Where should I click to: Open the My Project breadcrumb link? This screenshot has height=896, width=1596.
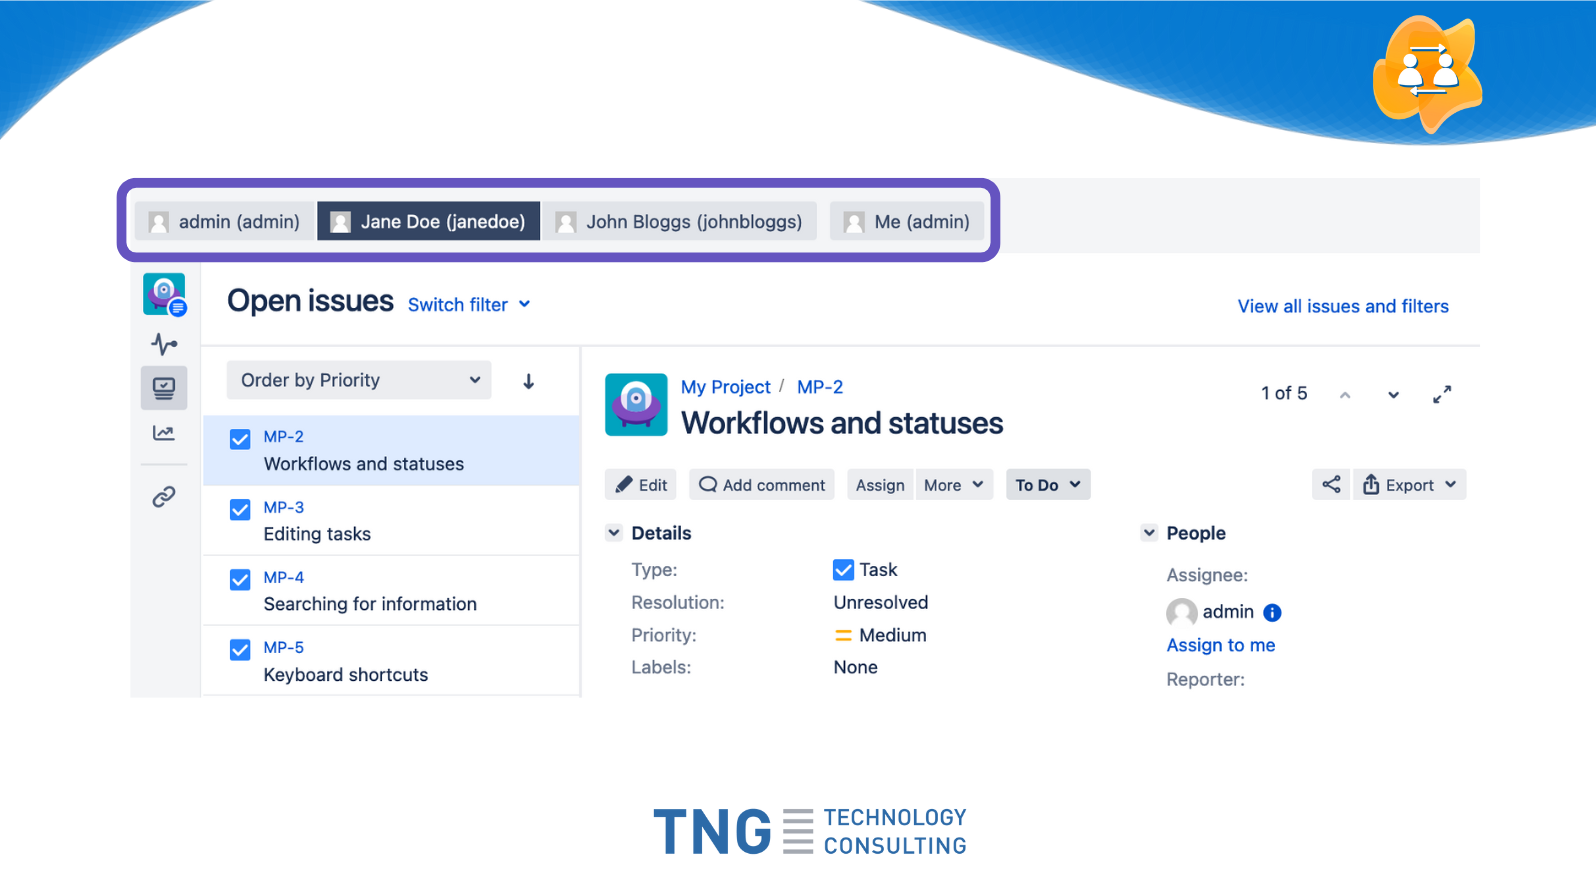[x=726, y=387]
